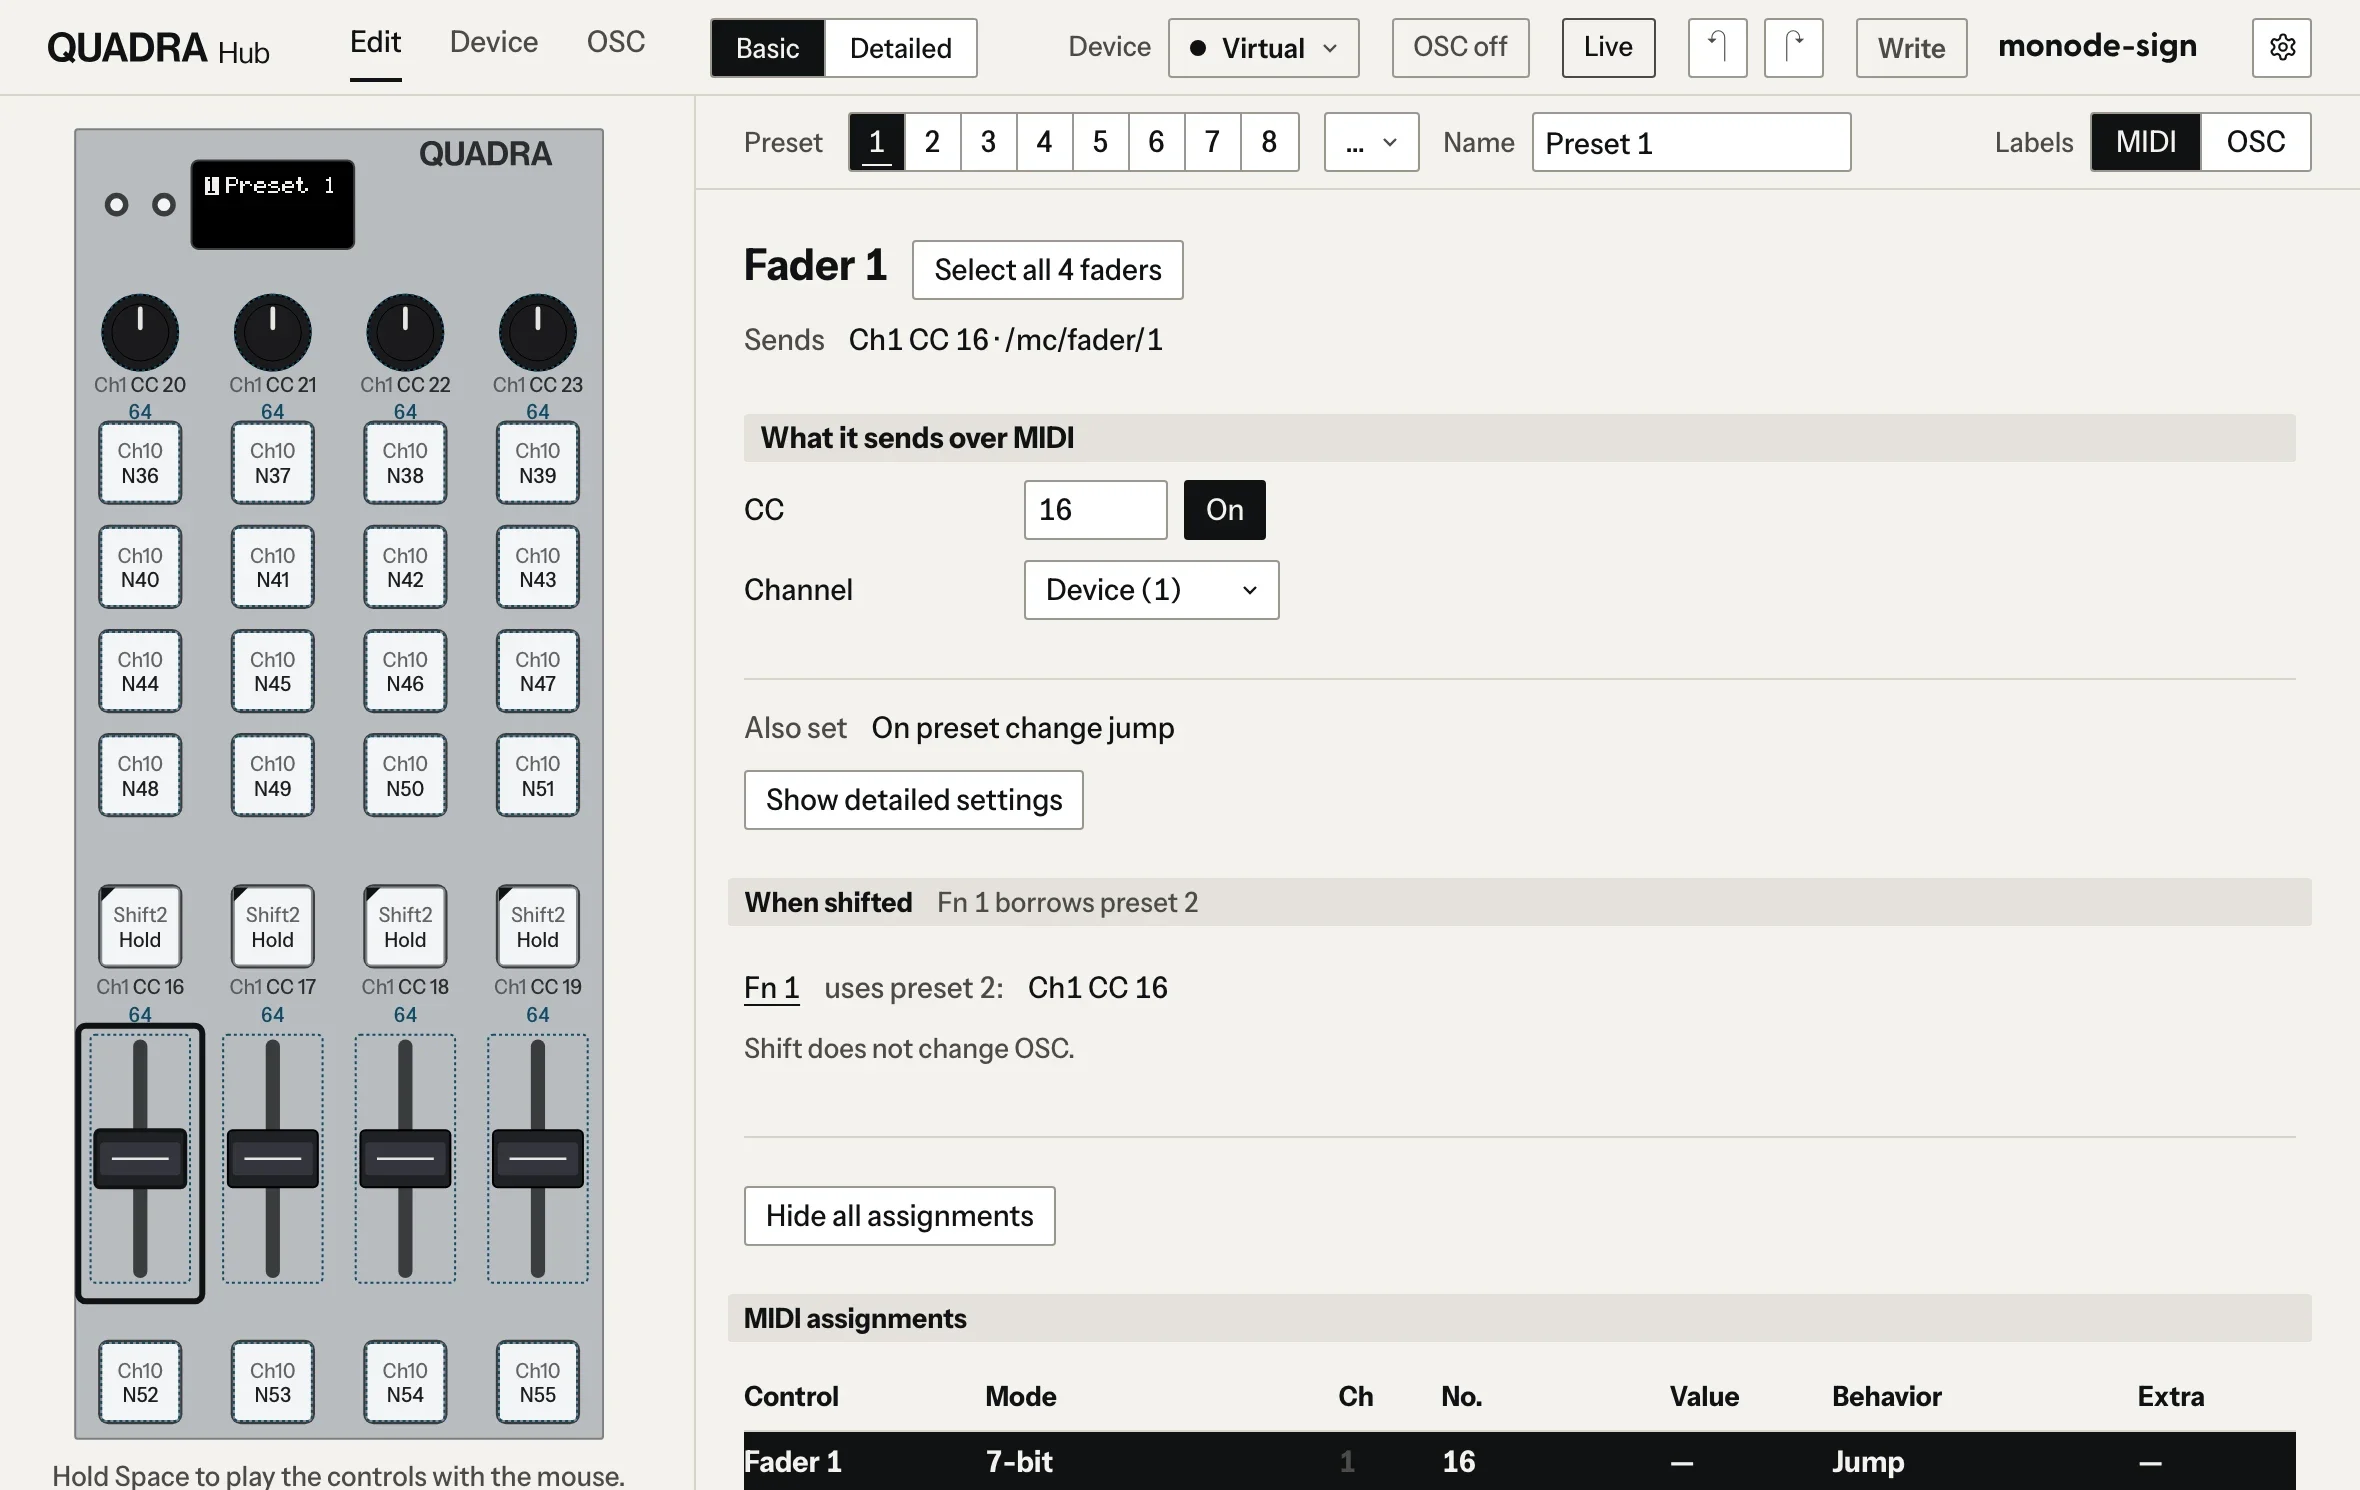
Task: Click the Ch1 CC 18 fader handle
Action: [x=405, y=1158]
